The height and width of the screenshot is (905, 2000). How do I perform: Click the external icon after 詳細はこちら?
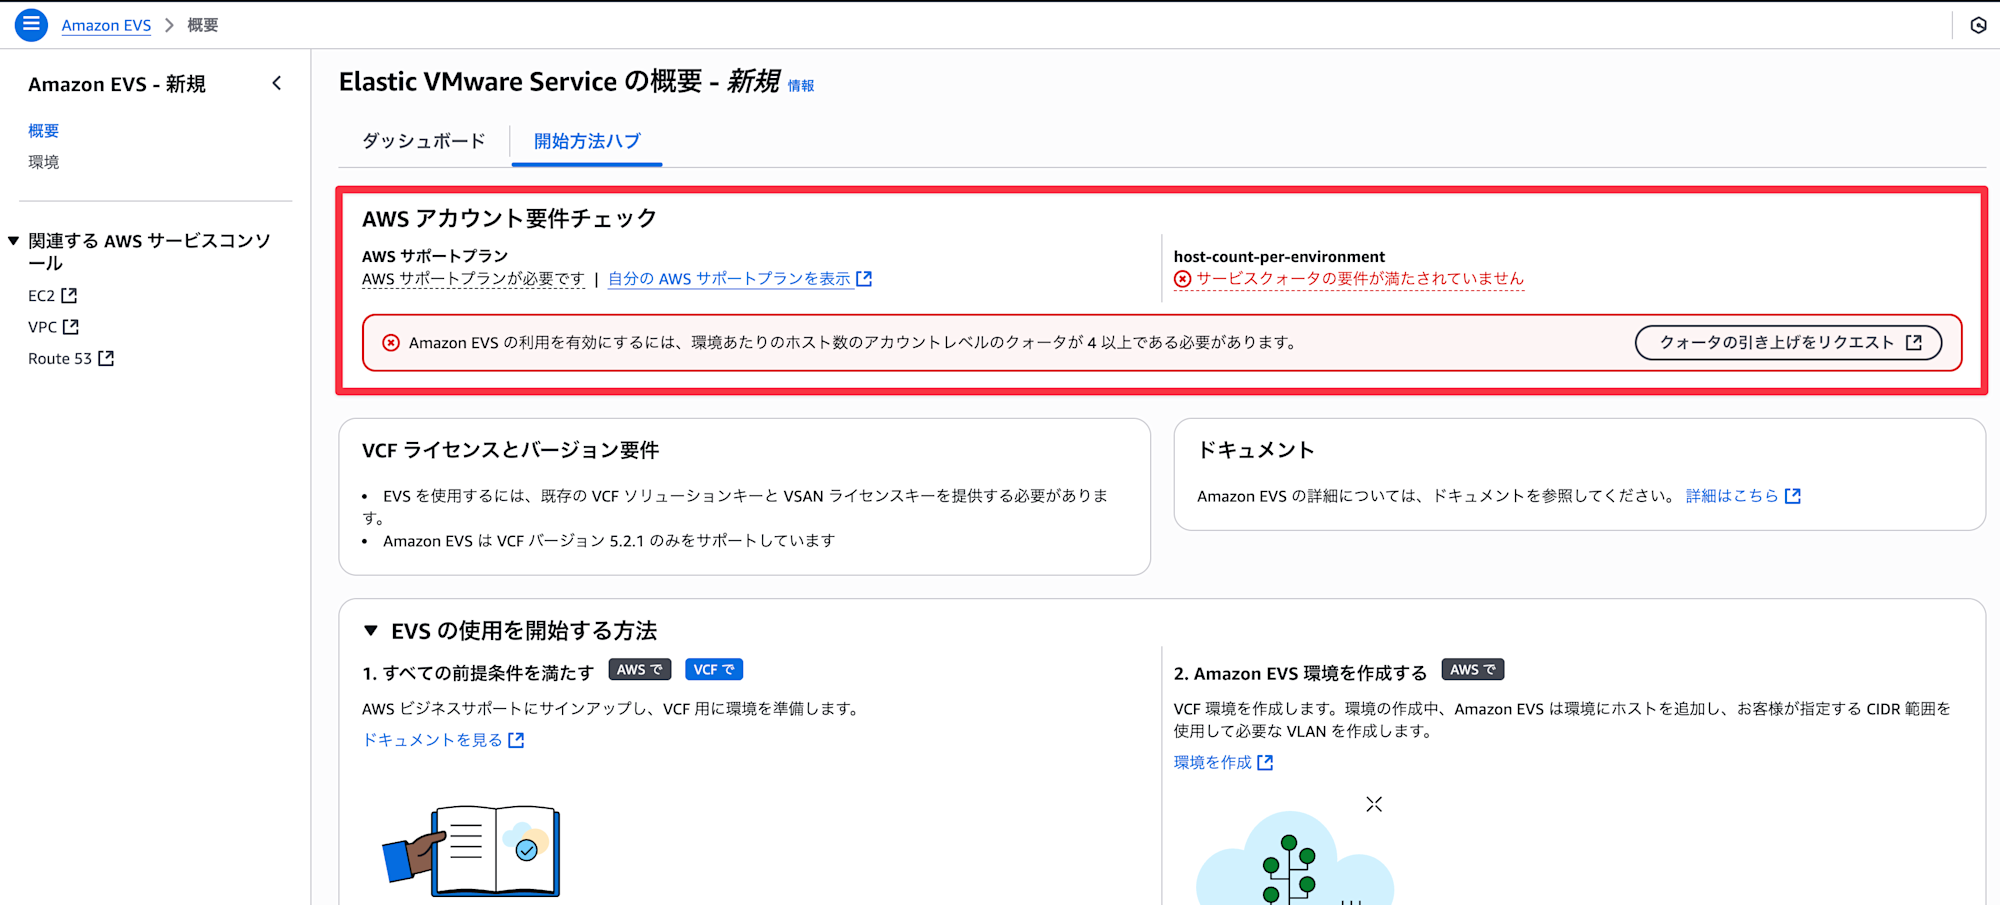(x=1793, y=496)
